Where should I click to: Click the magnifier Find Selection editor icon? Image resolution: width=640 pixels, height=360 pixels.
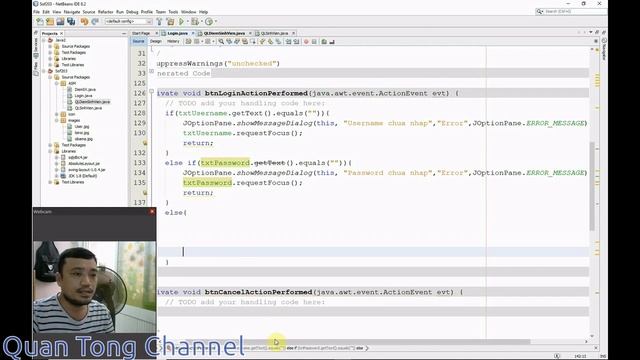[221, 42]
